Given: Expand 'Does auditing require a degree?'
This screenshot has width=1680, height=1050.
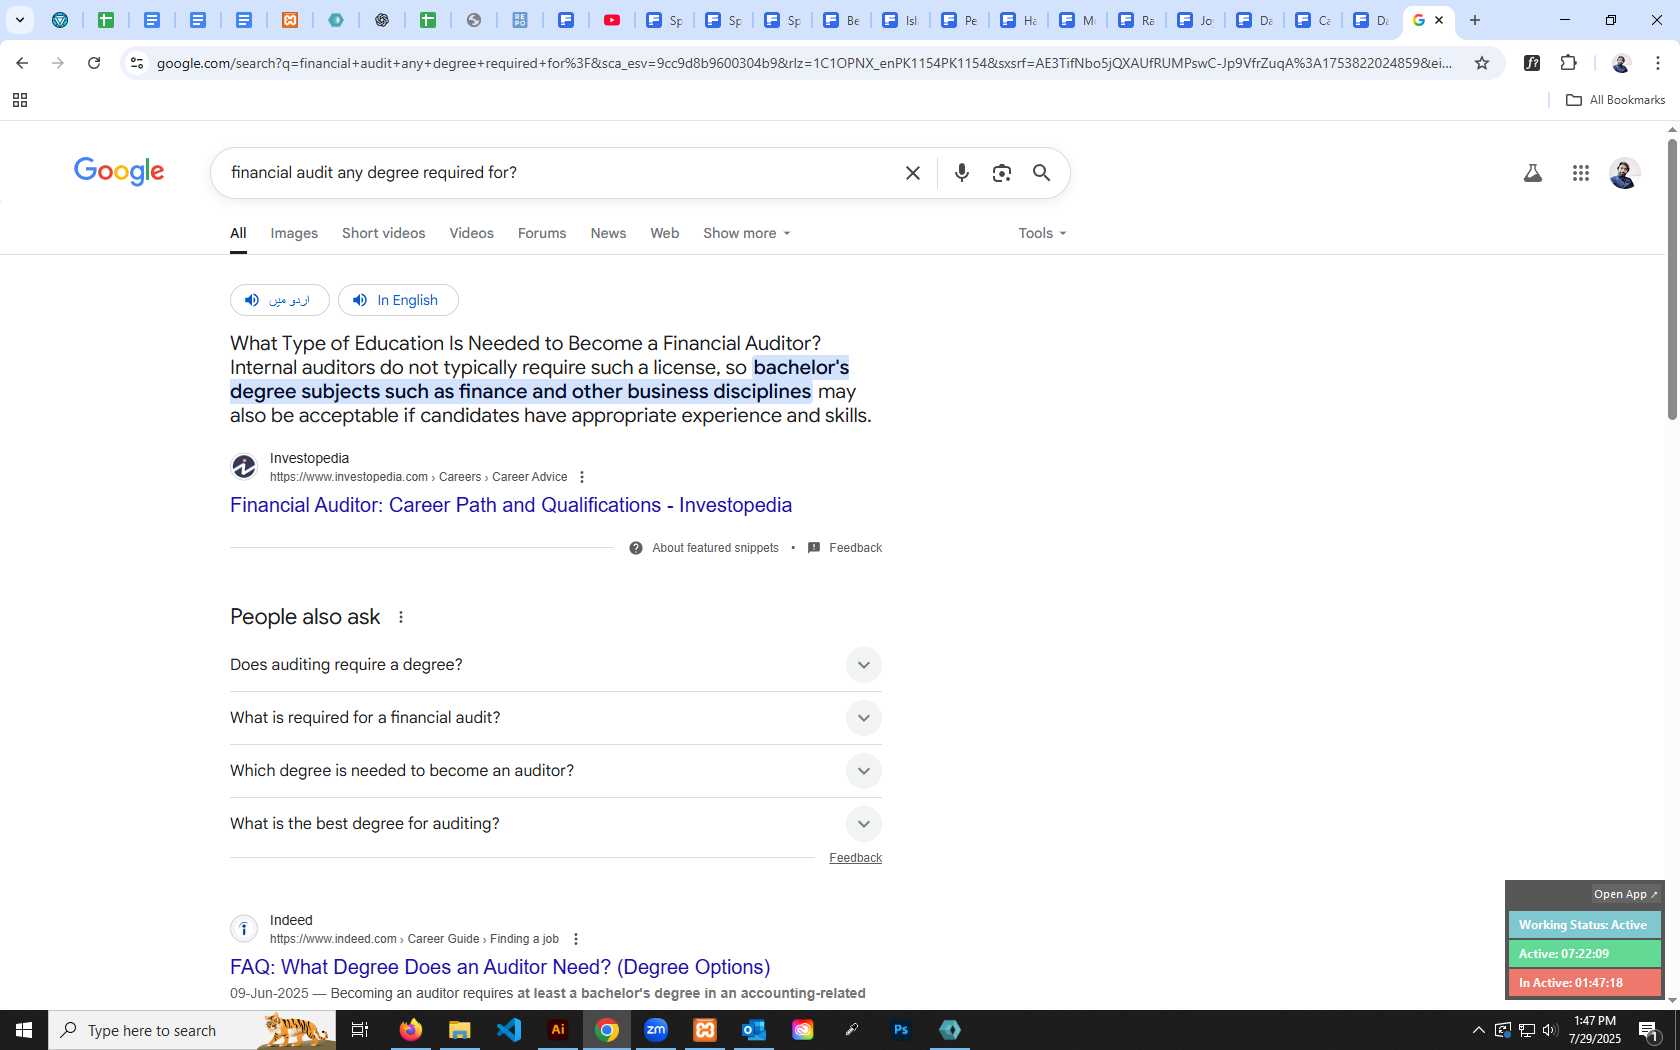Looking at the screenshot, I should pos(556,665).
